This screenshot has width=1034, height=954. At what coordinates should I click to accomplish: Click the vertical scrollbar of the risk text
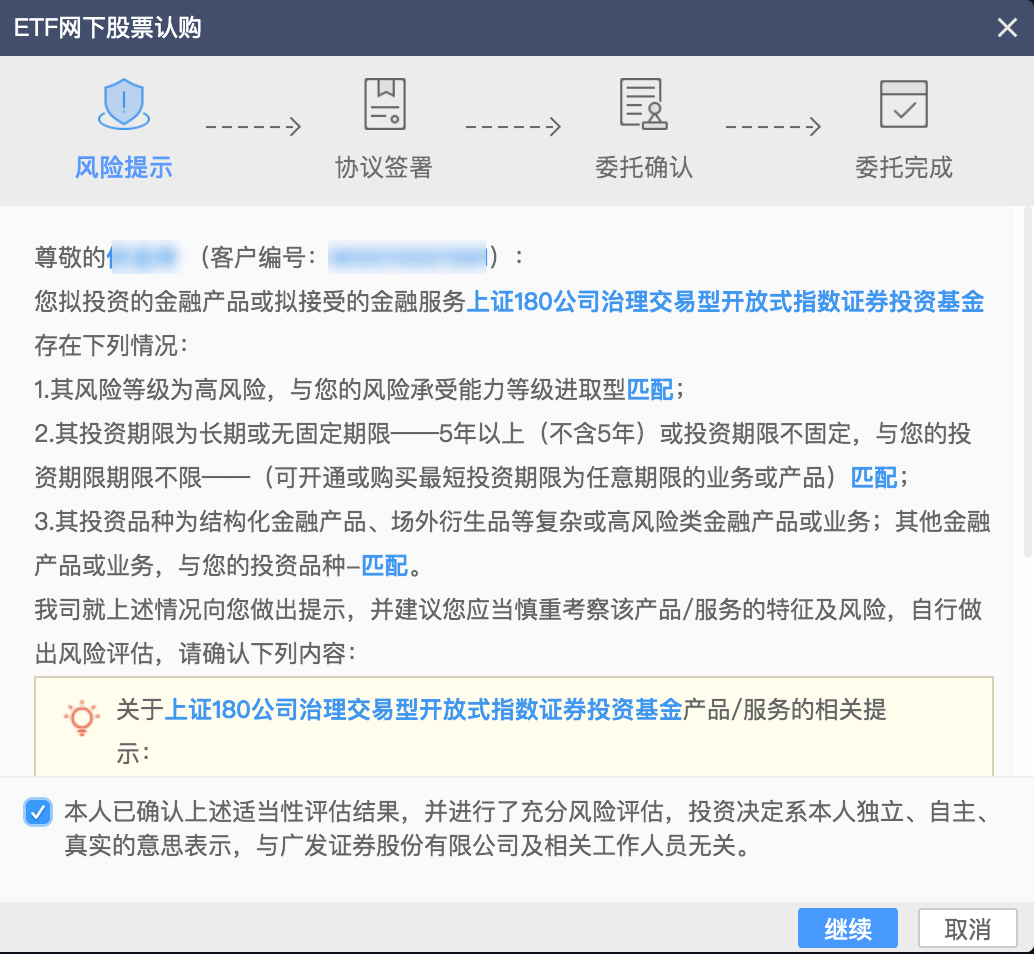pos(1027,380)
